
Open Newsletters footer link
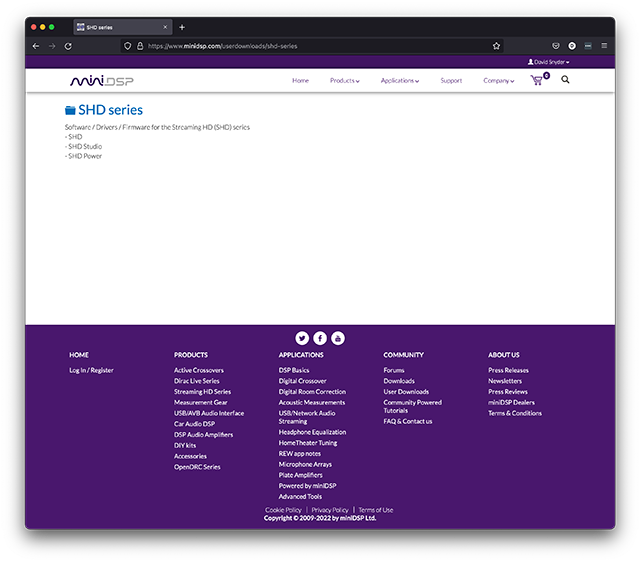(x=505, y=381)
